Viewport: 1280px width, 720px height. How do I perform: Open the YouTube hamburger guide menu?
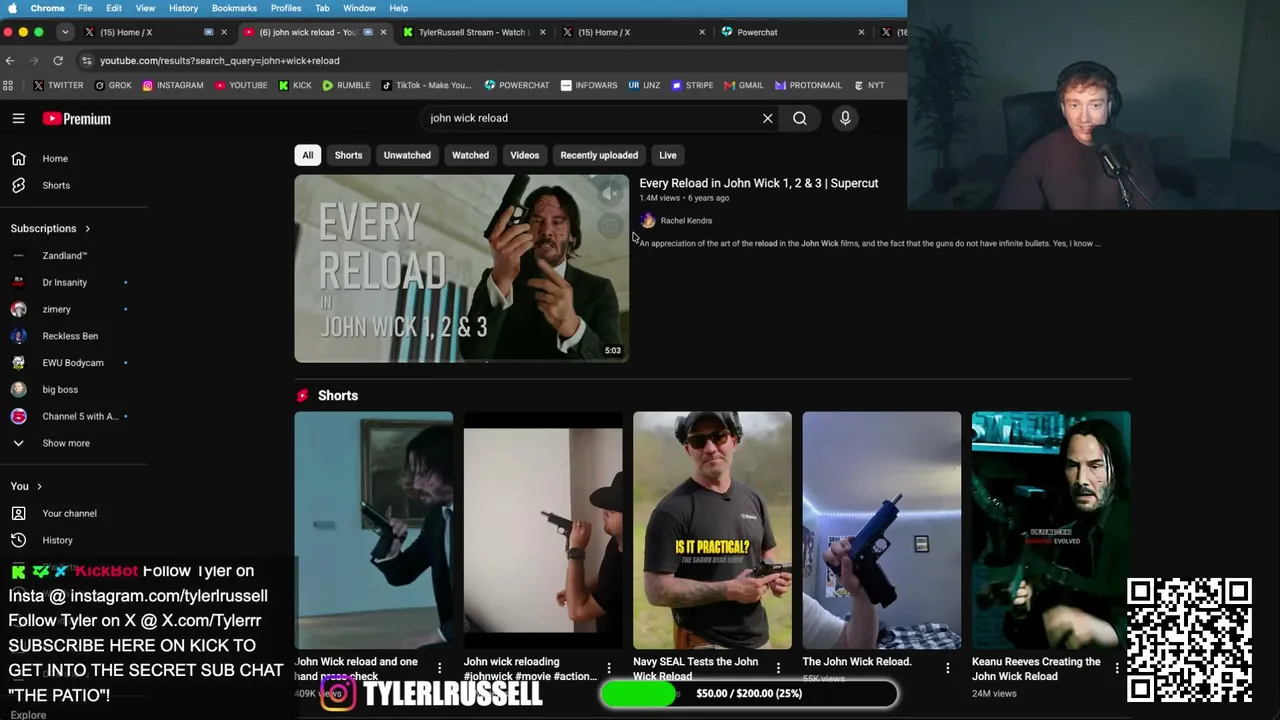pos(18,118)
